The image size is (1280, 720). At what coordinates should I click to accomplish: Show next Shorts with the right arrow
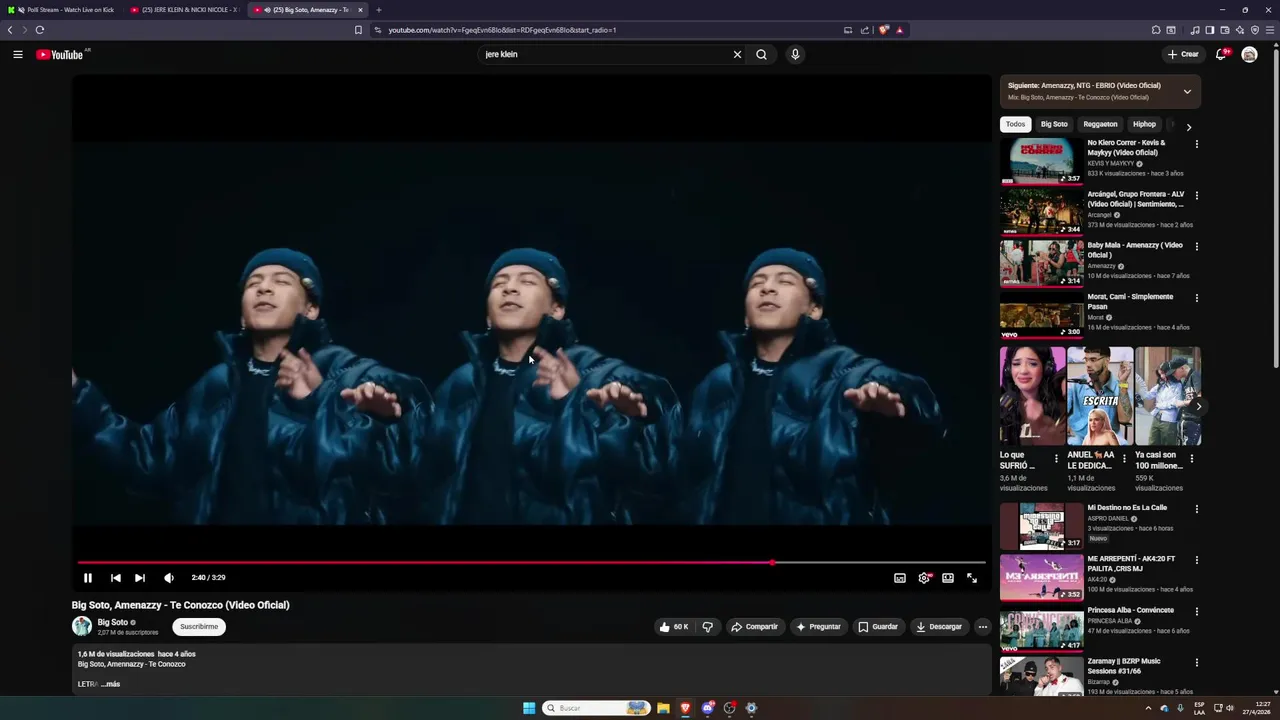click(1198, 406)
